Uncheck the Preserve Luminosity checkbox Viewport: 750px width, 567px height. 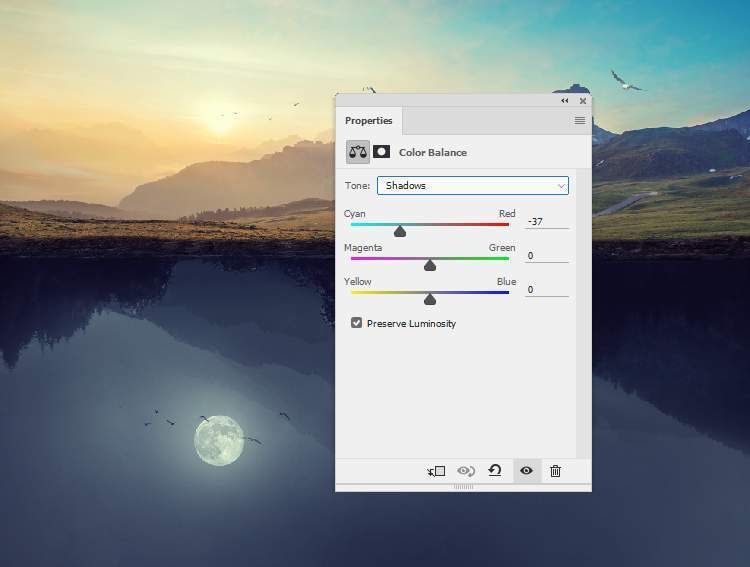356,323
